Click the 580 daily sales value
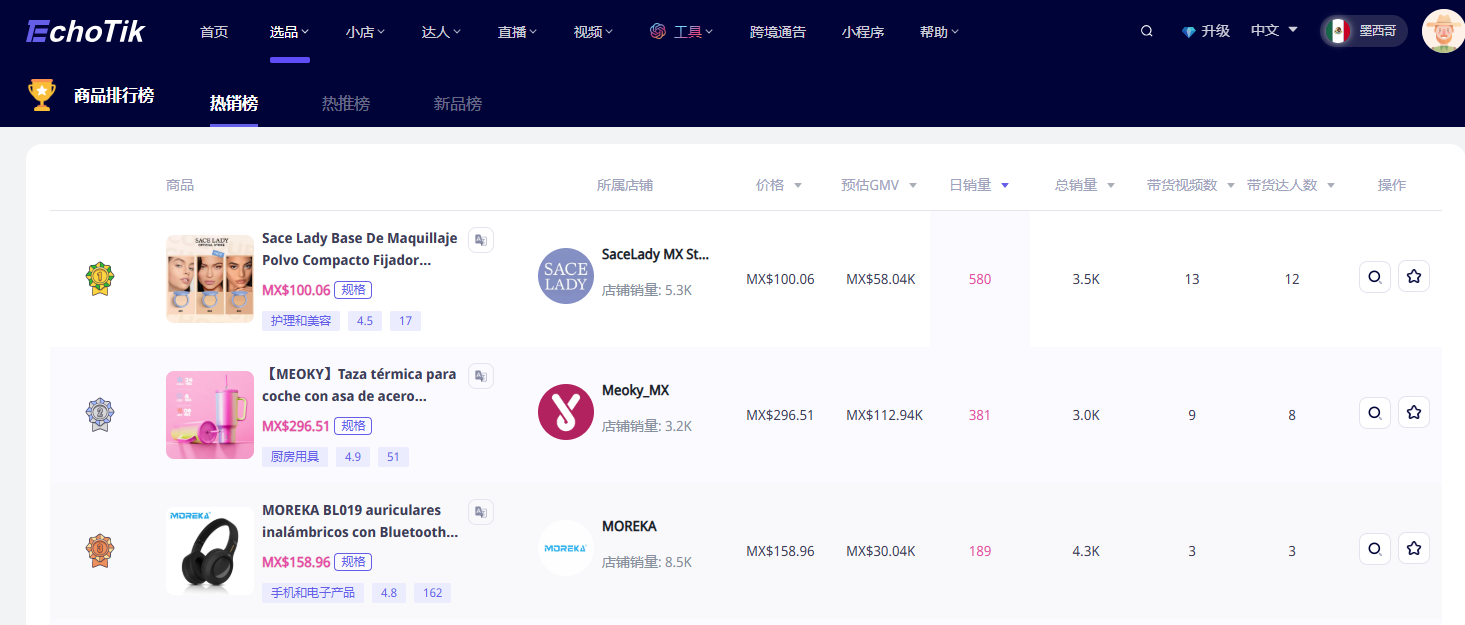The height and width of the screenshot is (625, 1465). pos(980,279)
